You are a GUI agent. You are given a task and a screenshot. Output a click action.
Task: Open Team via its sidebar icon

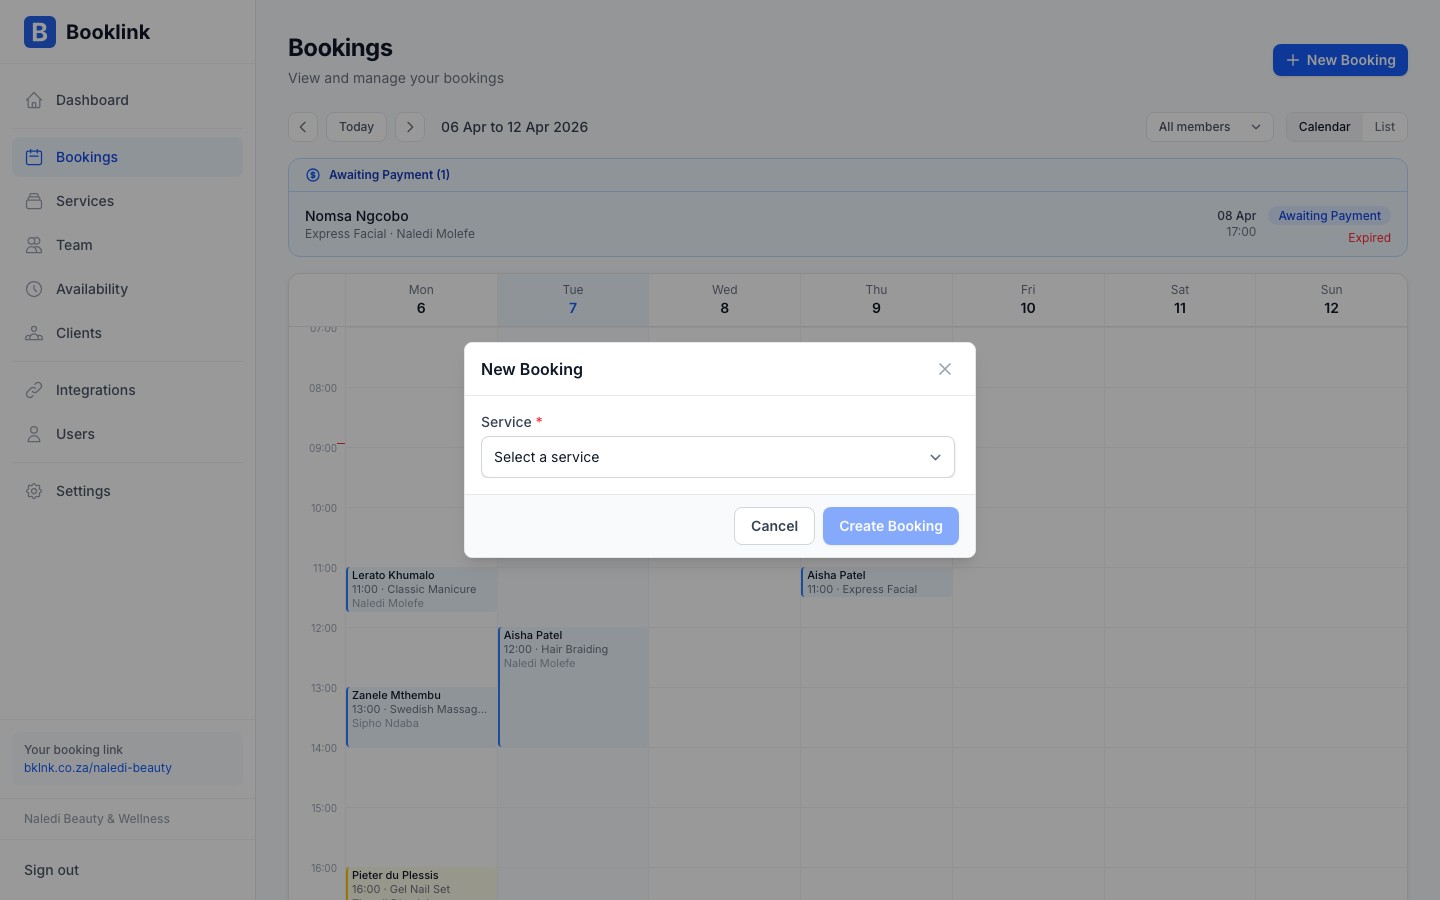pos(34,245)
